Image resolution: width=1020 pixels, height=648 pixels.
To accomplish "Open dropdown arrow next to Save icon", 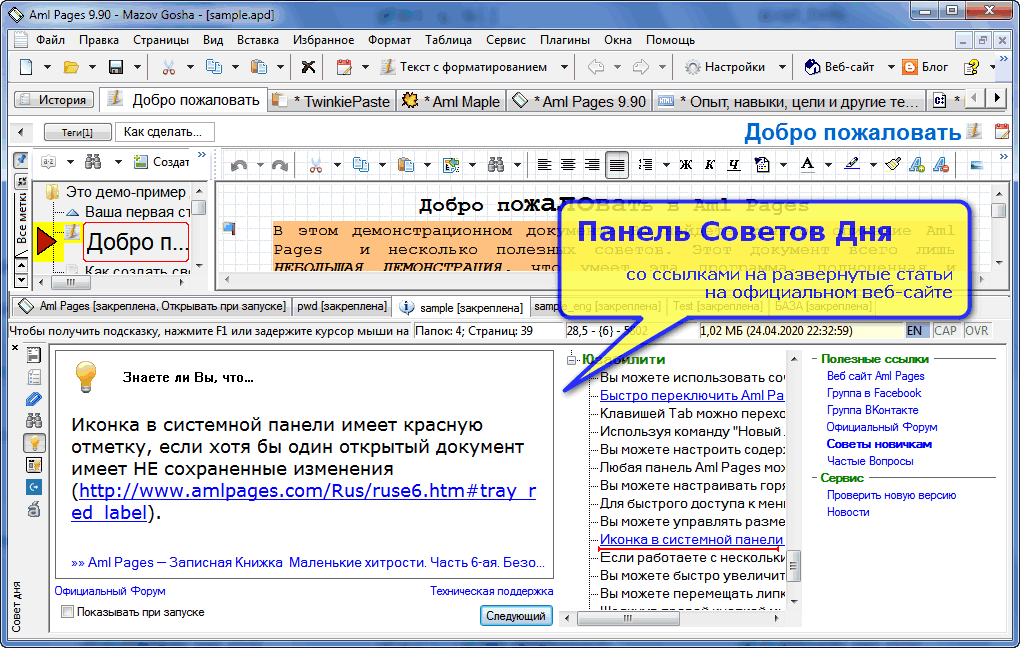I will (x=137, y=67).
